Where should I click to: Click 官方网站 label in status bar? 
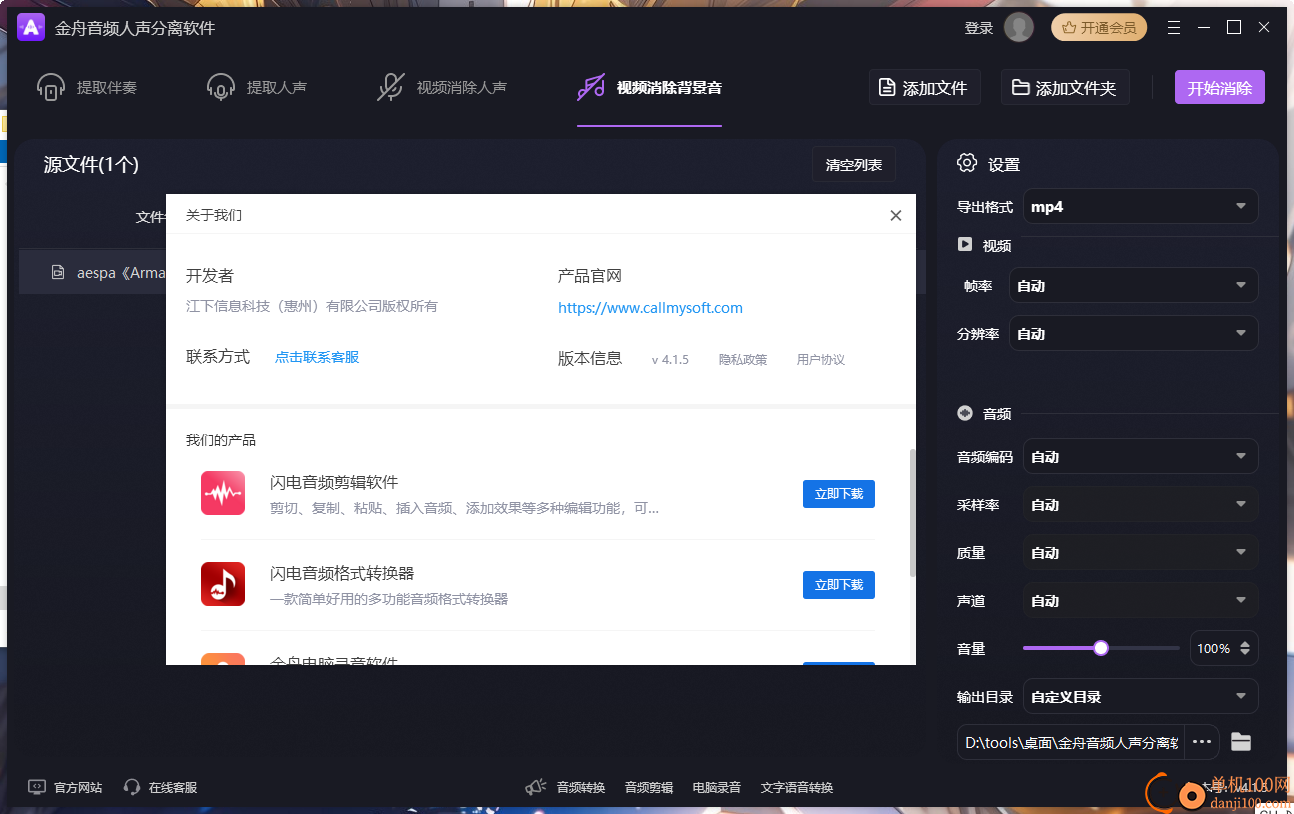pyautogui.click(x=78, y=788)
